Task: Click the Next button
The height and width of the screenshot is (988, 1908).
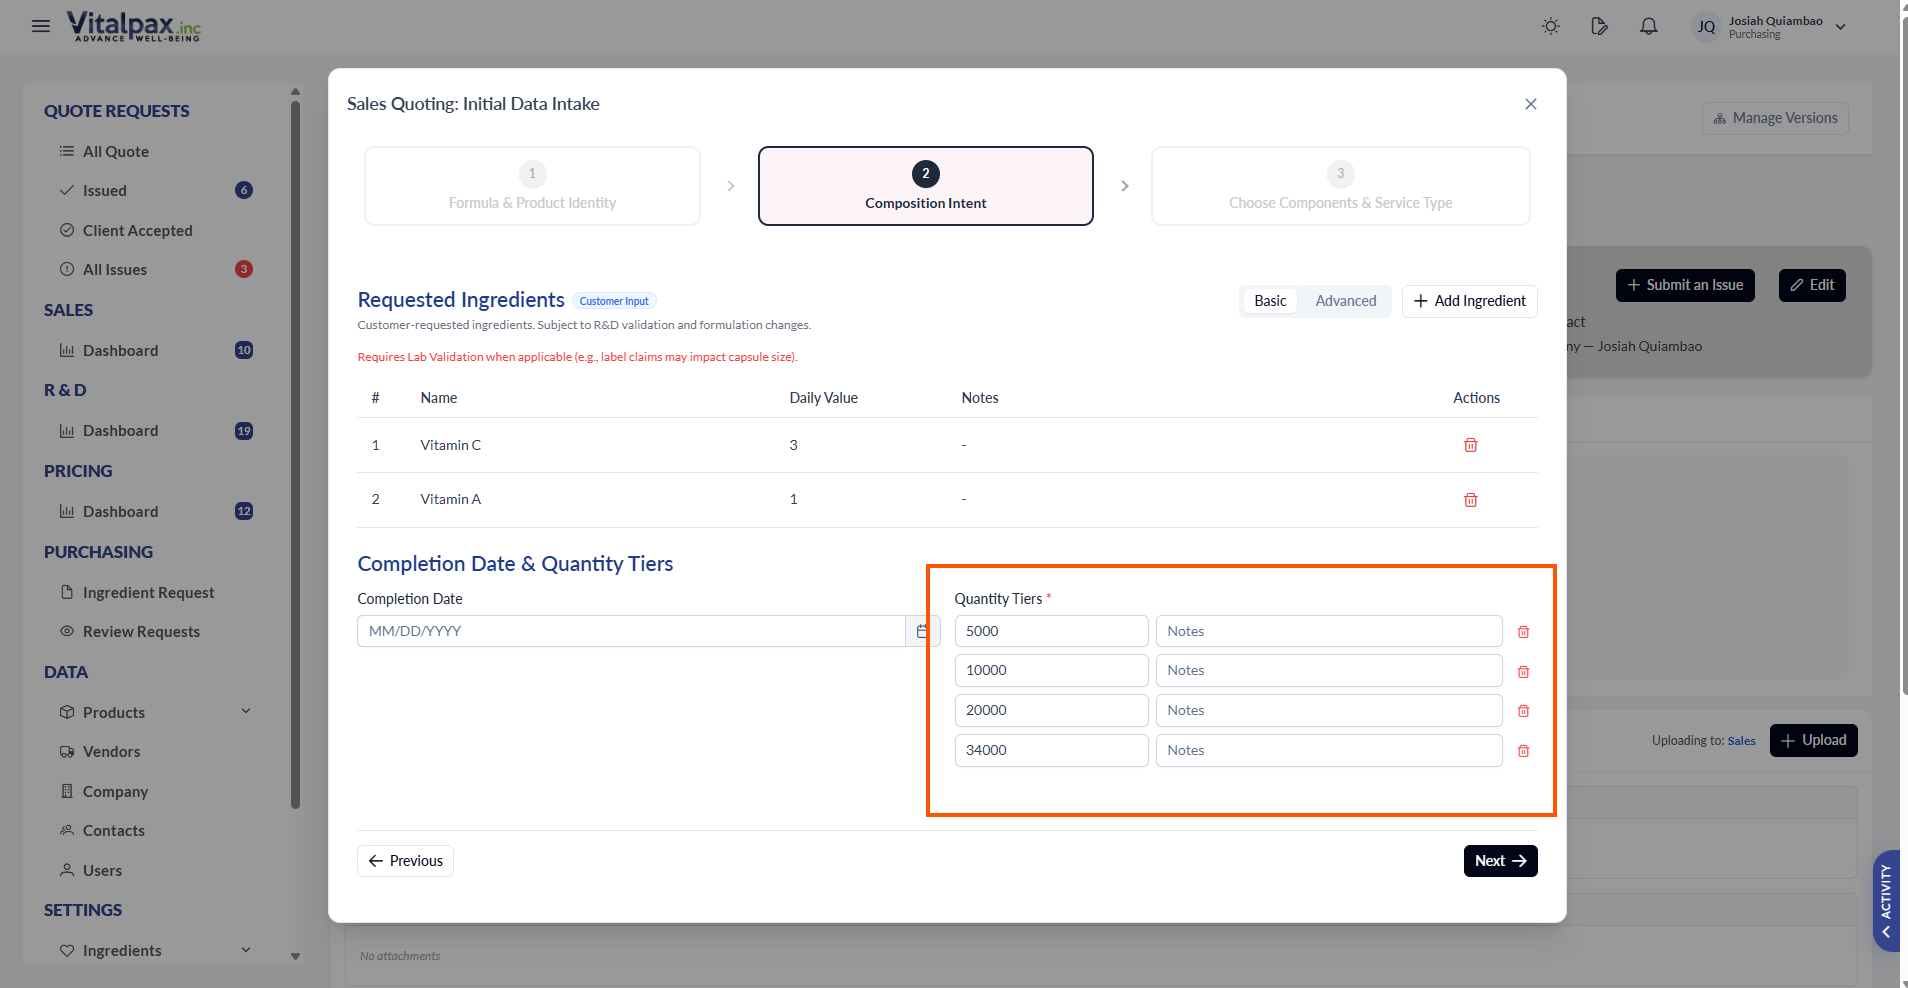Action: 1500,861
